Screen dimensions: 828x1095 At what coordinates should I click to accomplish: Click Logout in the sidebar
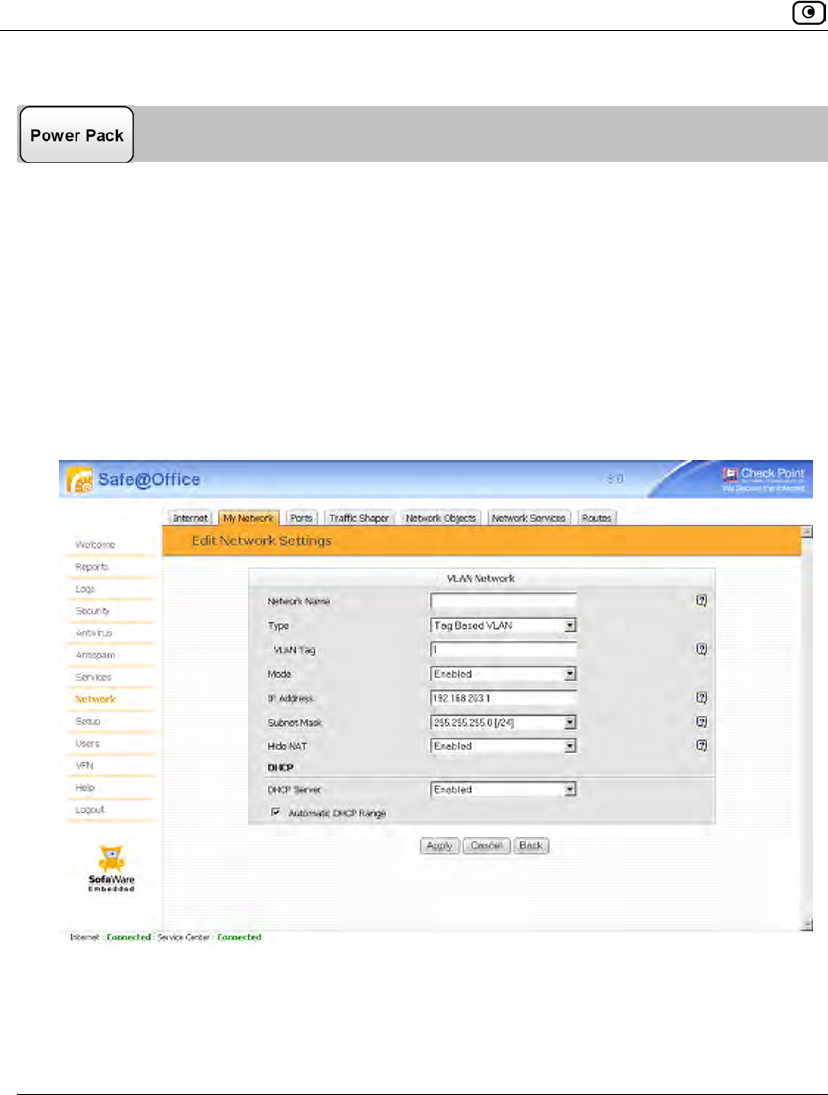tap(90, 810)
